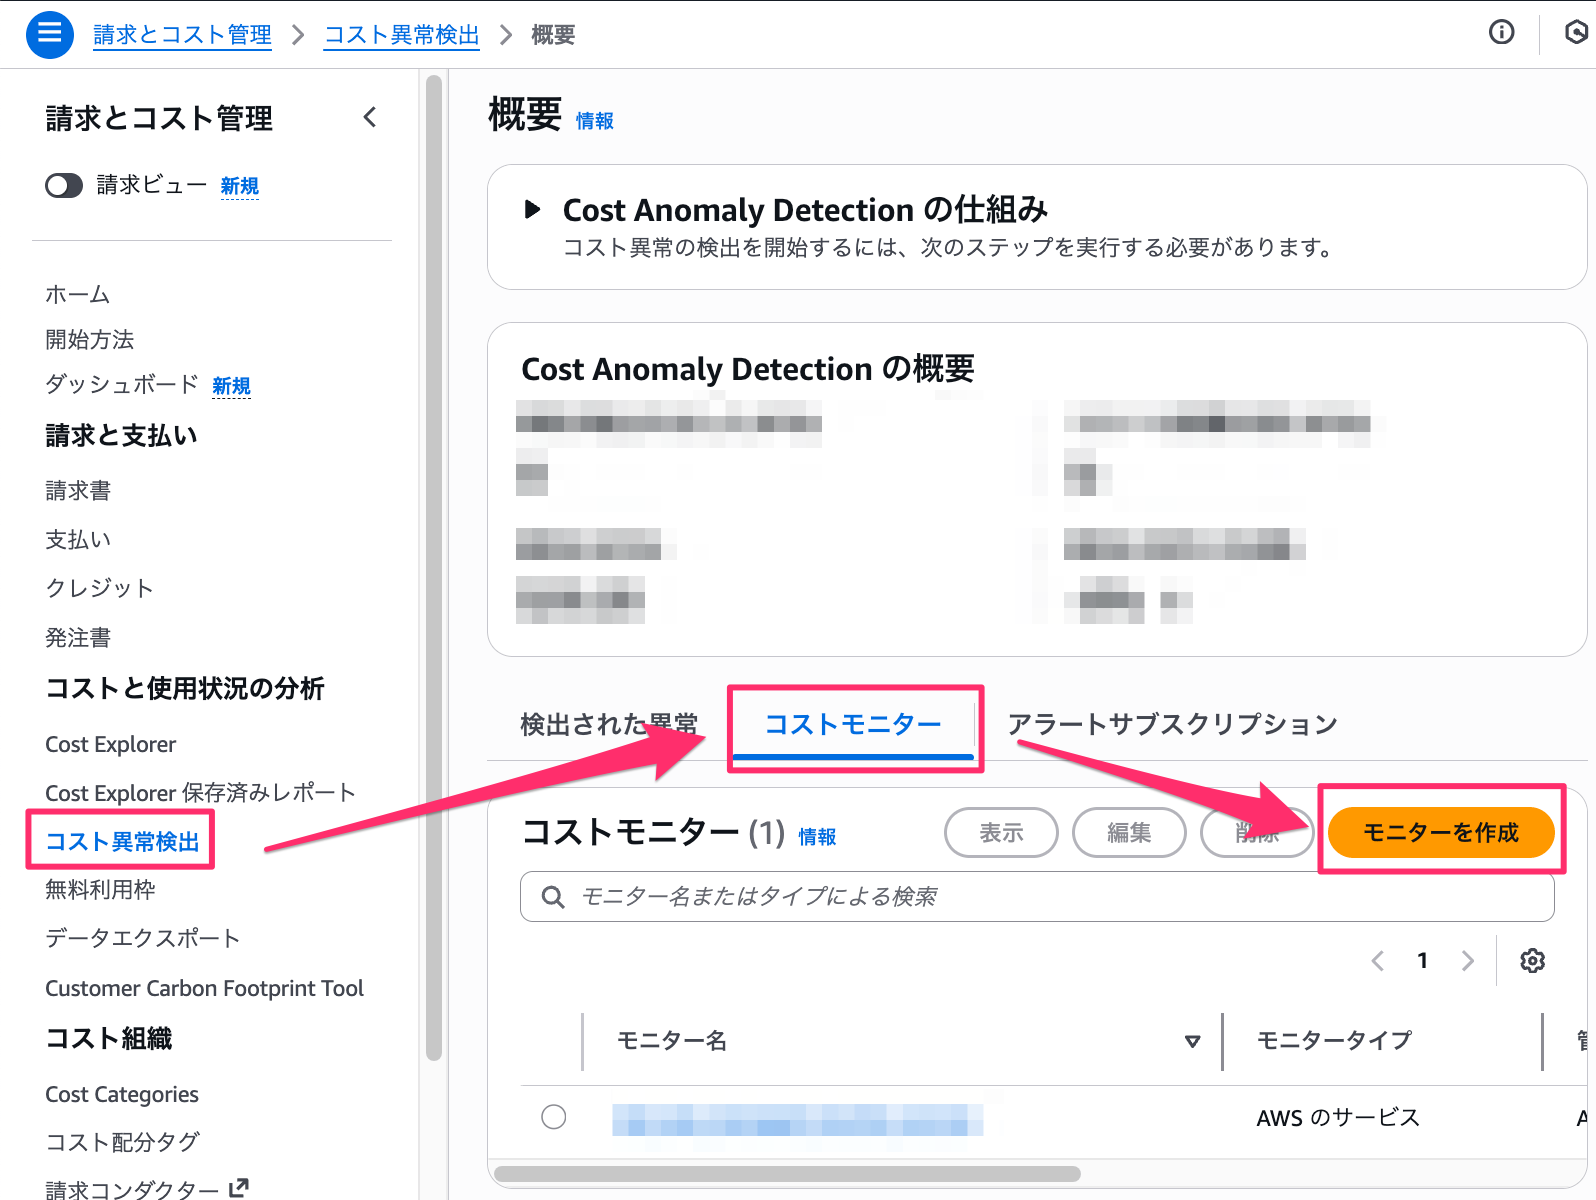Image resolution: width=1596 pixels, height=1200 pixels.
Task: Open Cost Explorer 保存済みレポート
Action: tap(201, 793)
